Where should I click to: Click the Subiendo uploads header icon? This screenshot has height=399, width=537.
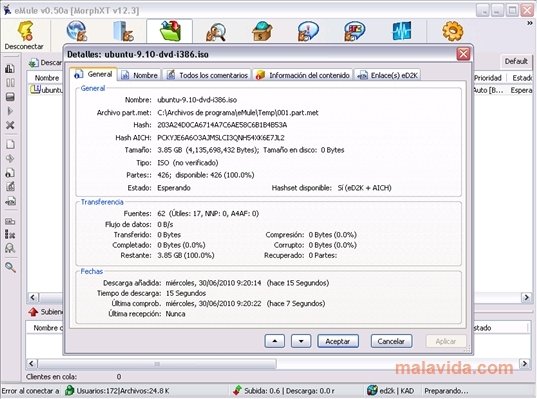coord(33,312)
